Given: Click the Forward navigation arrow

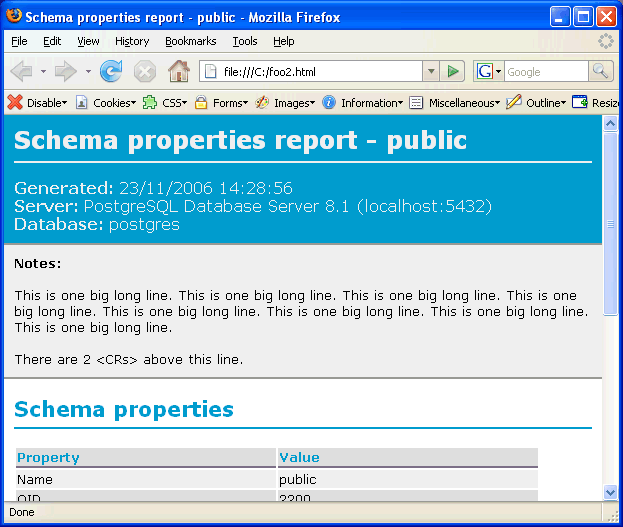Looking at the screenshot, I should [x=66, y=71].
